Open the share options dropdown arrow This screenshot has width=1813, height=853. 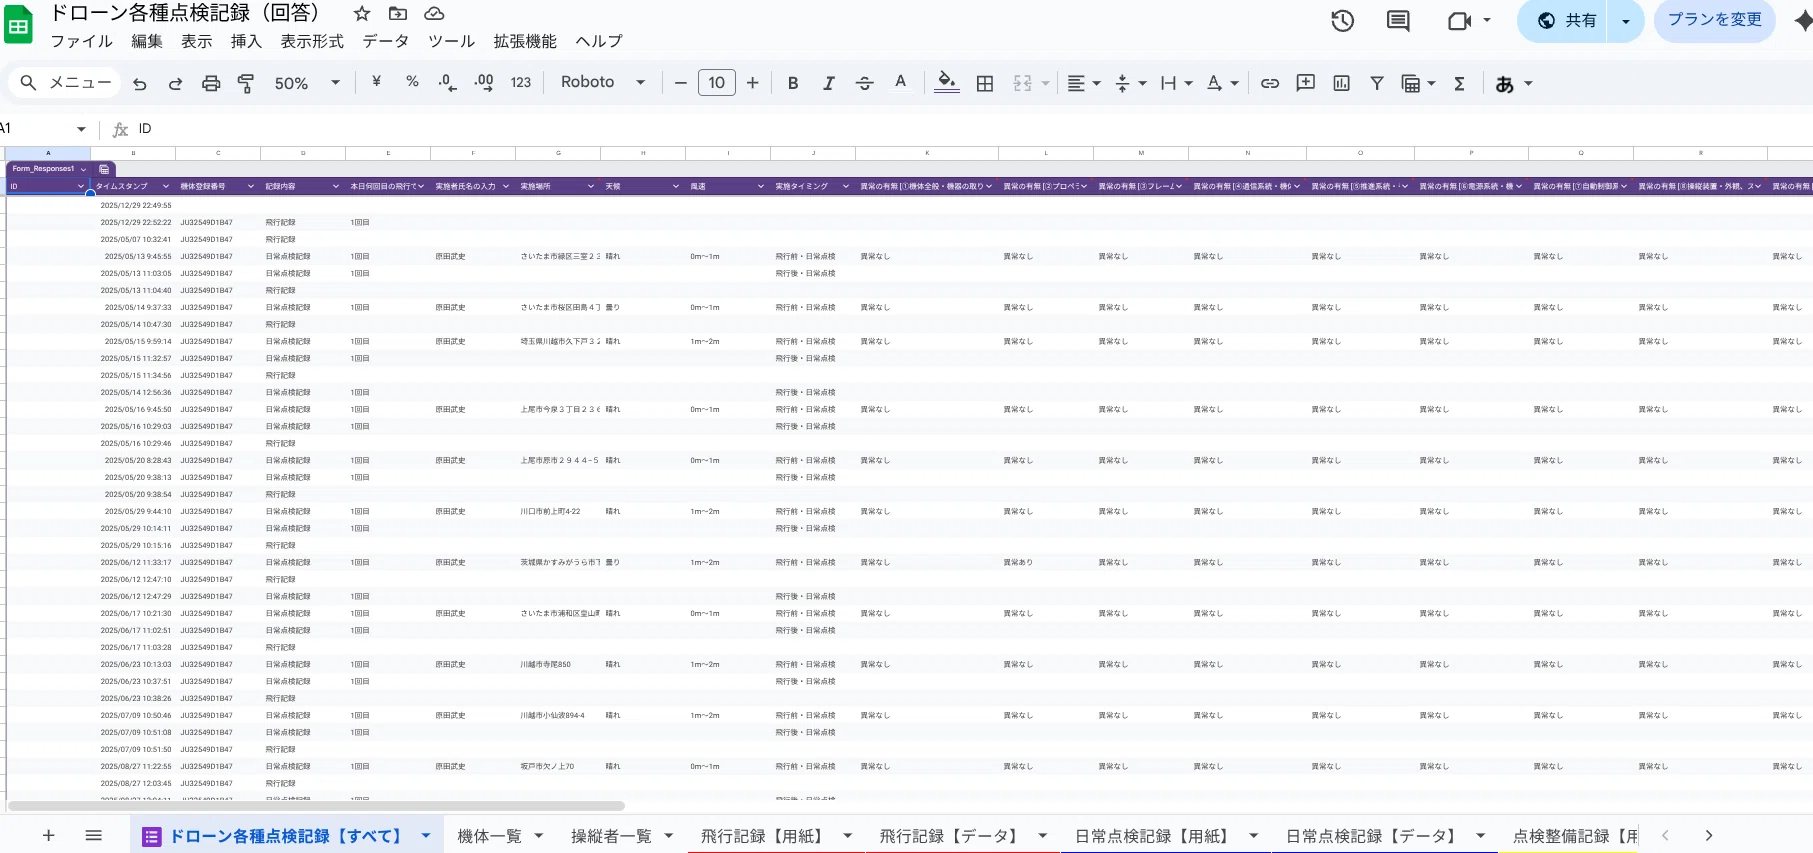[1626, 21]
